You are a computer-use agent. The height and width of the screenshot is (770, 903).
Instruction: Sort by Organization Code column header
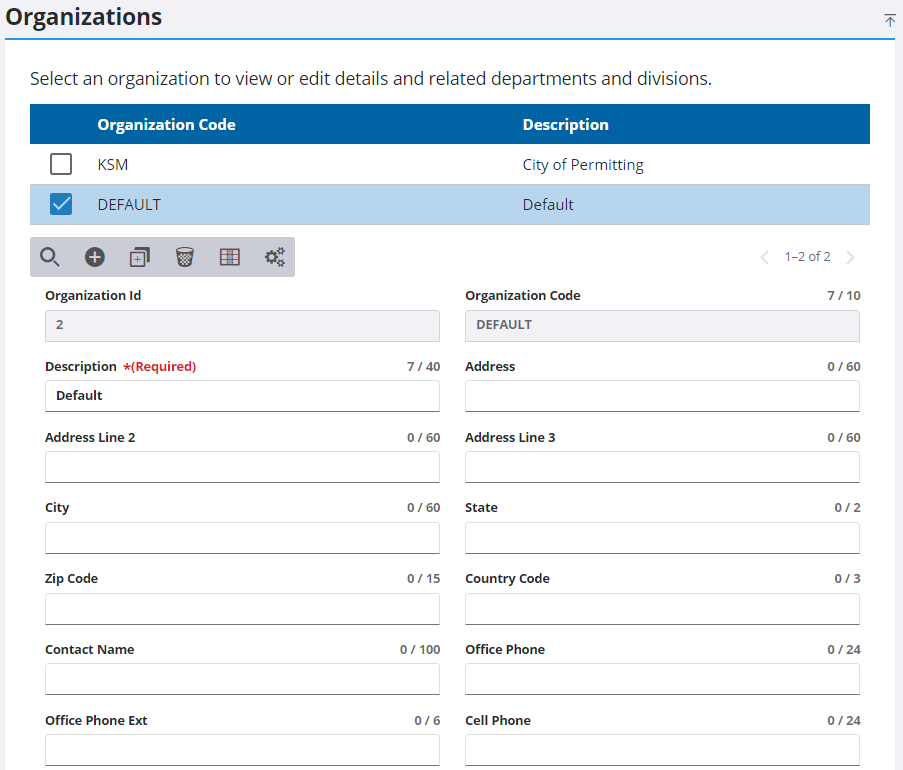(166, 125)
